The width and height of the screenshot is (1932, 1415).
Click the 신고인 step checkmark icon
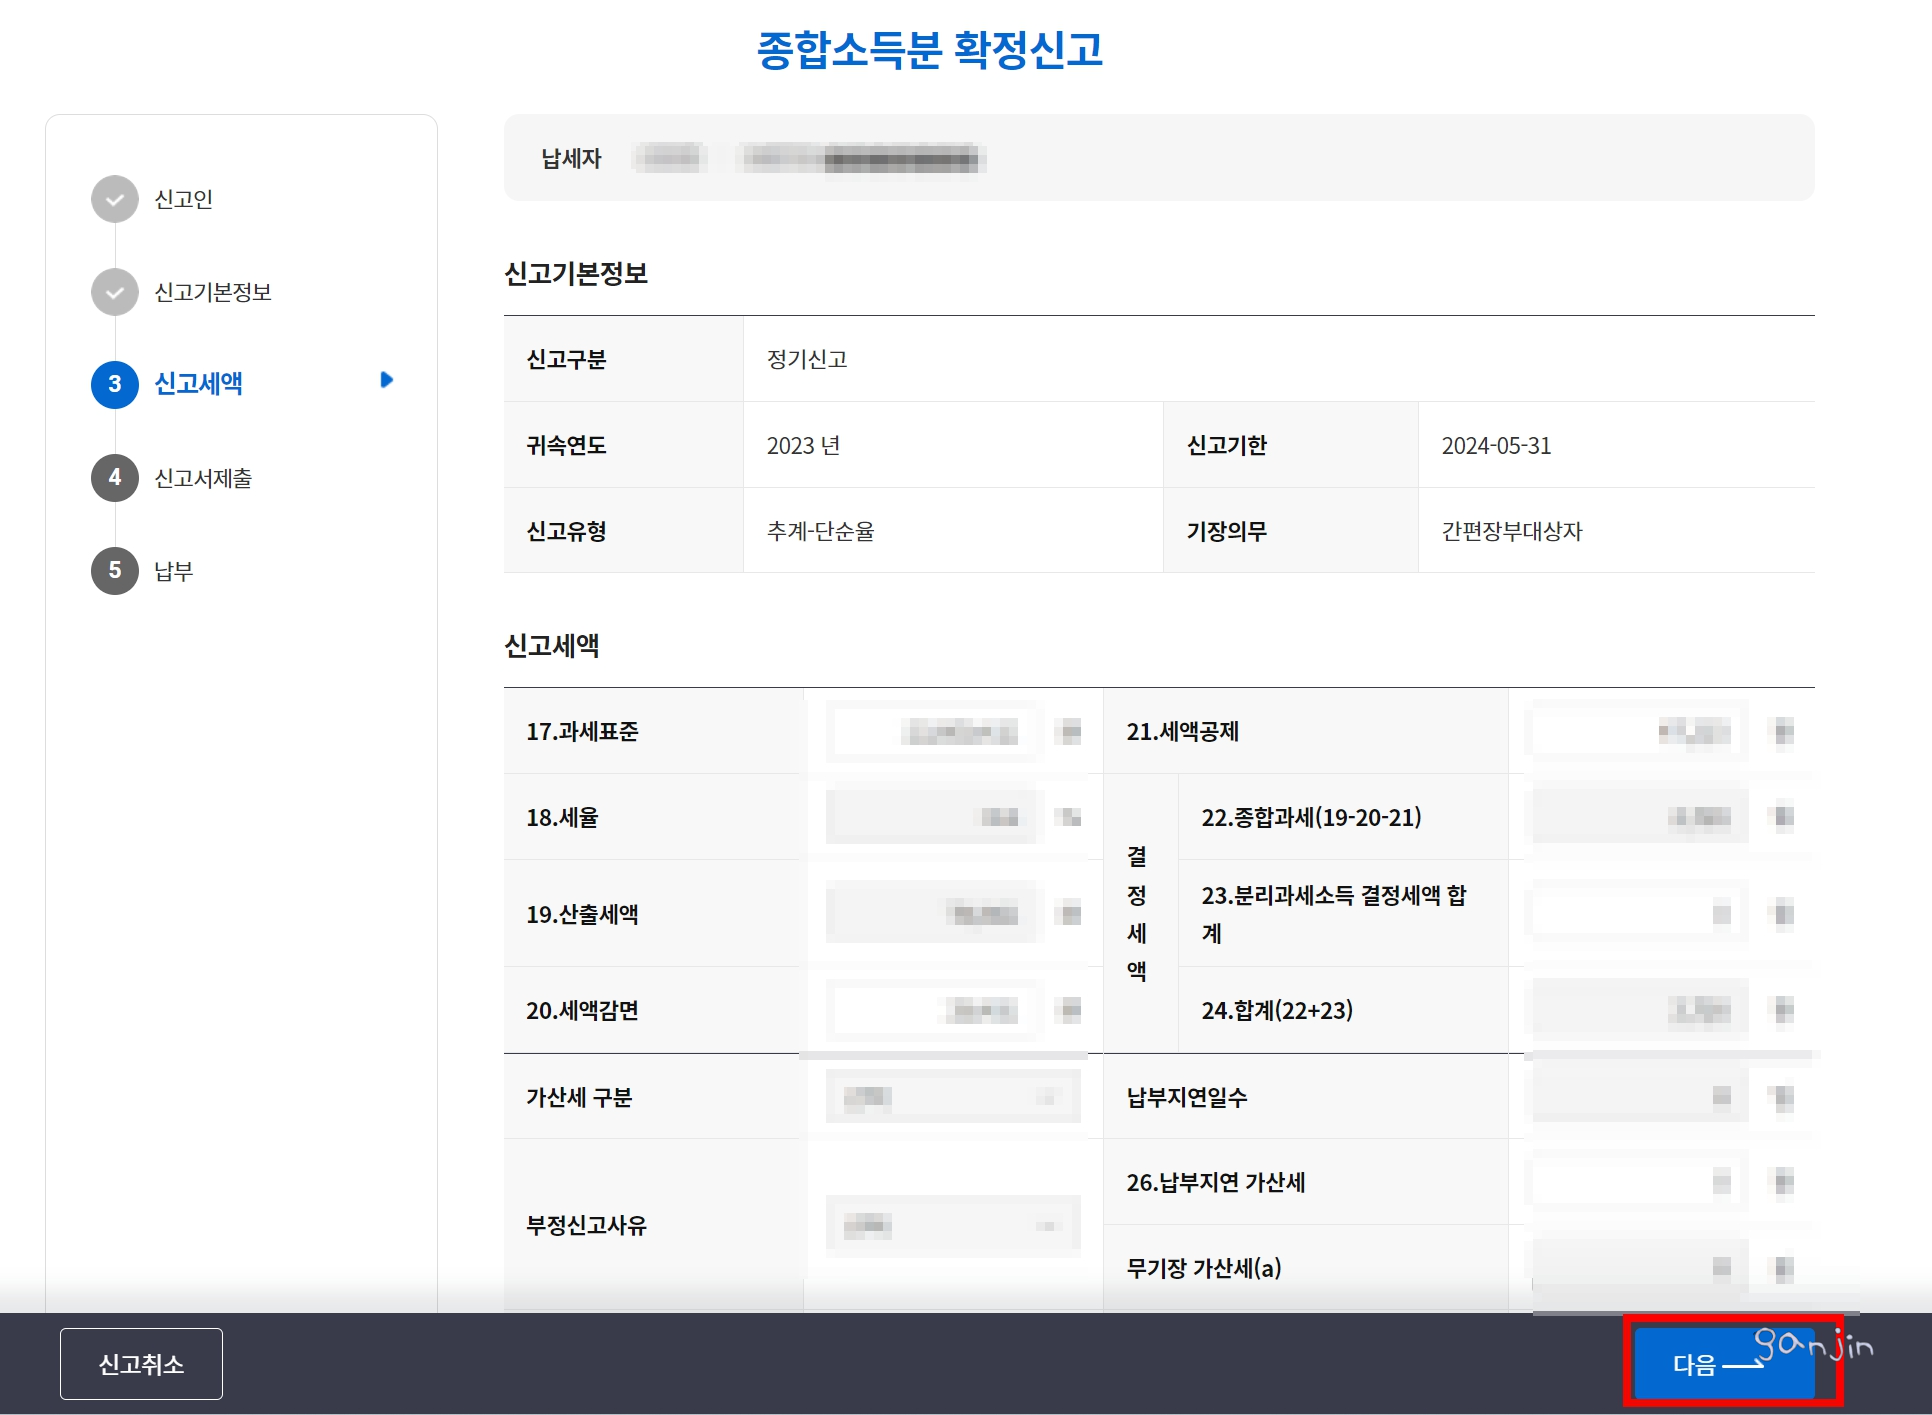pos(115,199)
